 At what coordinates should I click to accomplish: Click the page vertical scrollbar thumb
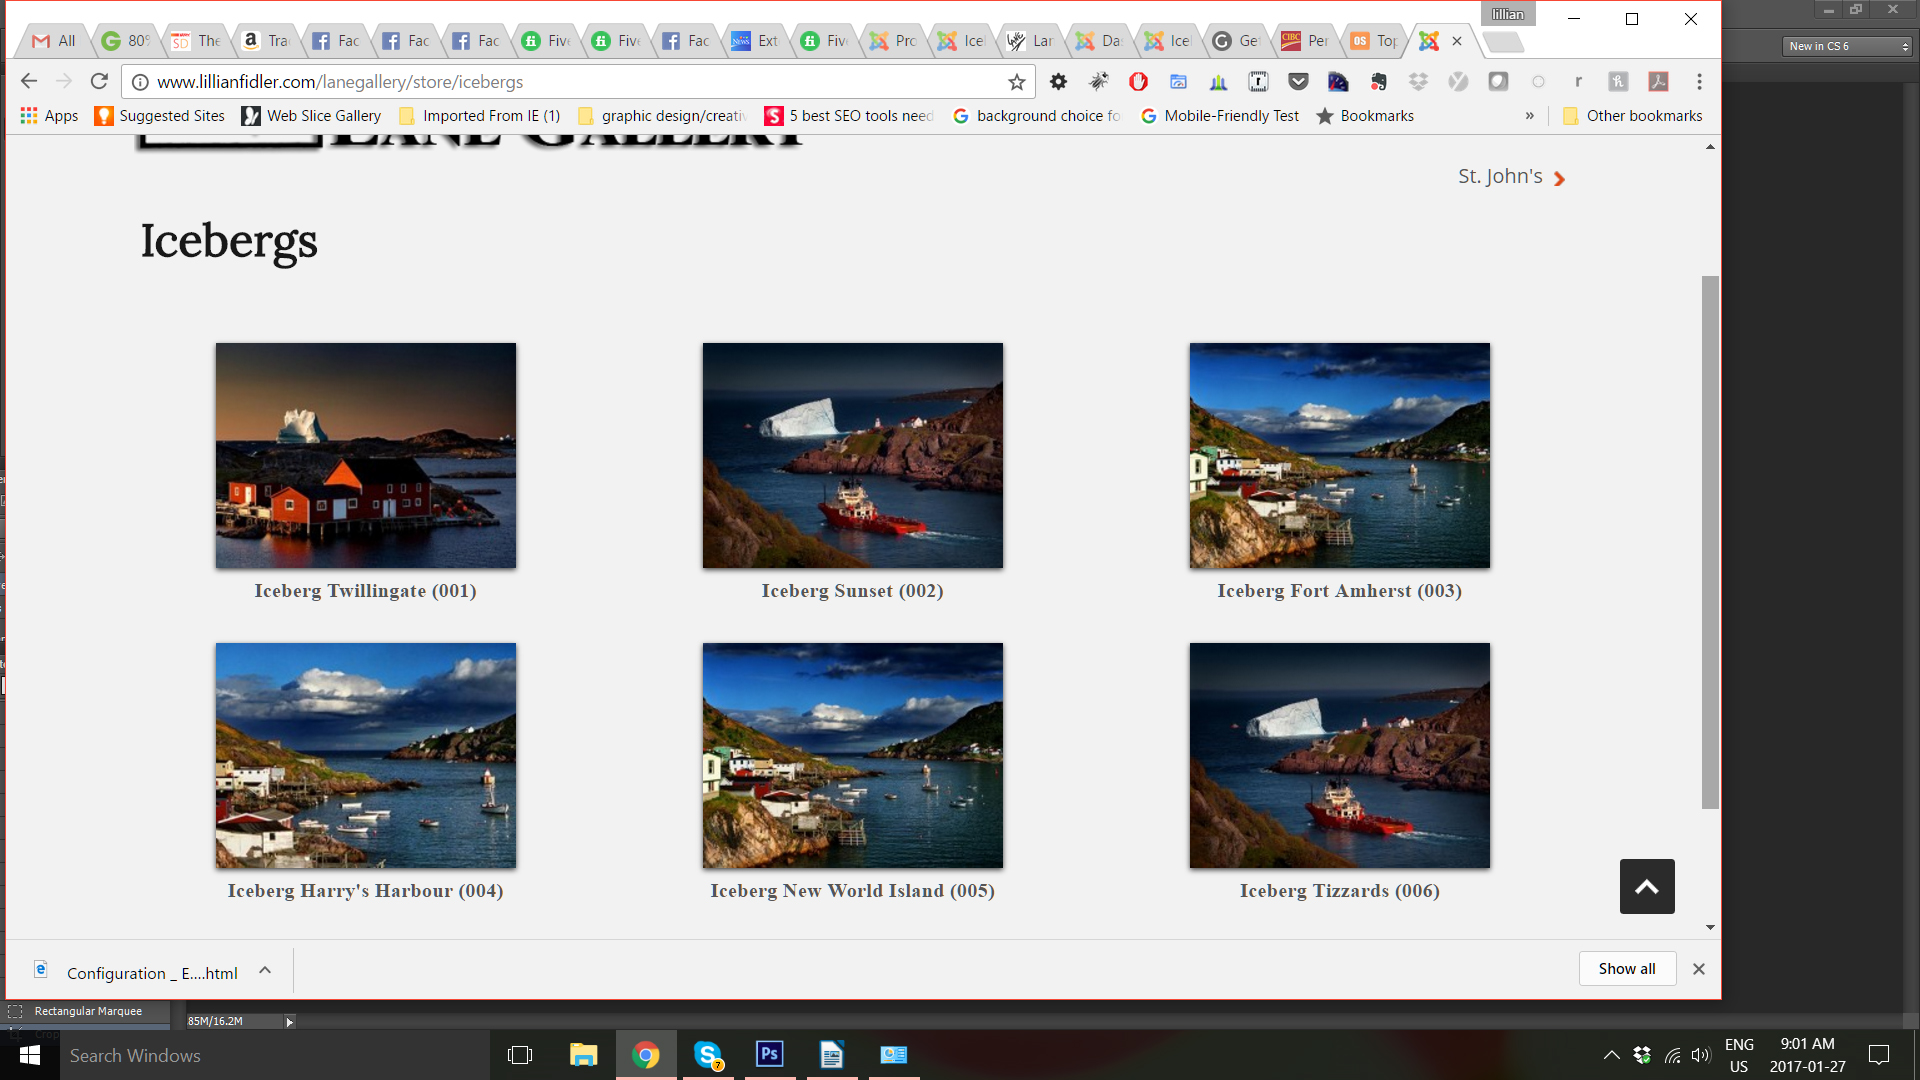[x=1710, y=540]
